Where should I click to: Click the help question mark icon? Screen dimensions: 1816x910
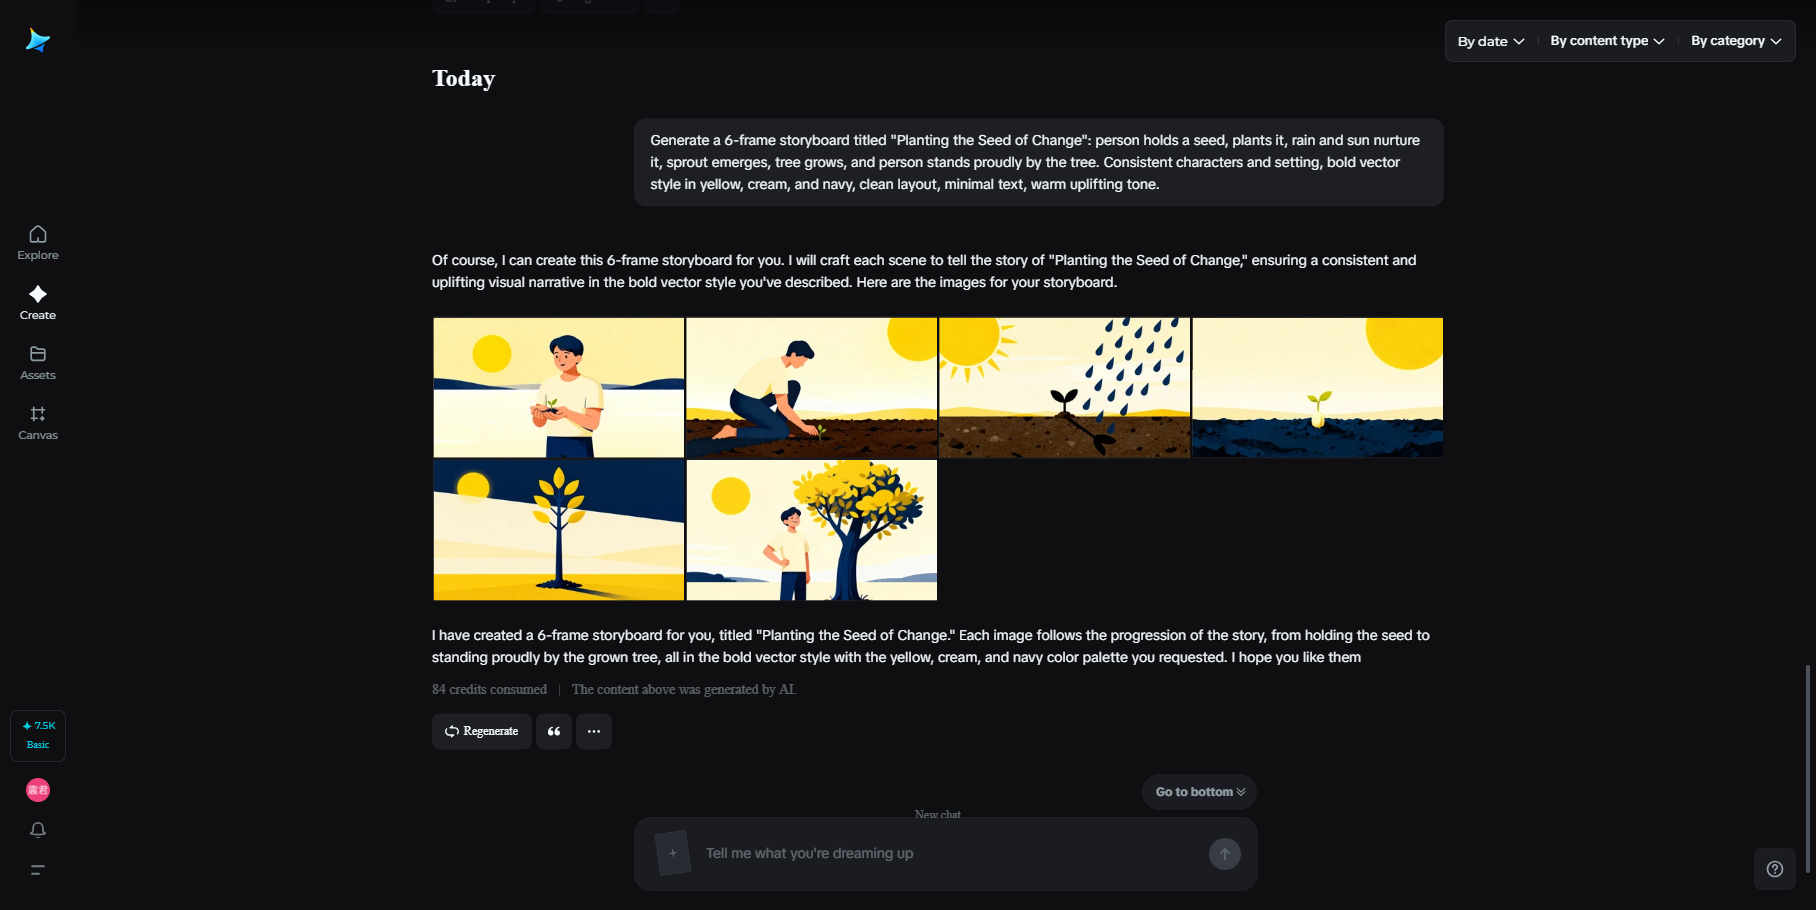(x=1775, y=869)
